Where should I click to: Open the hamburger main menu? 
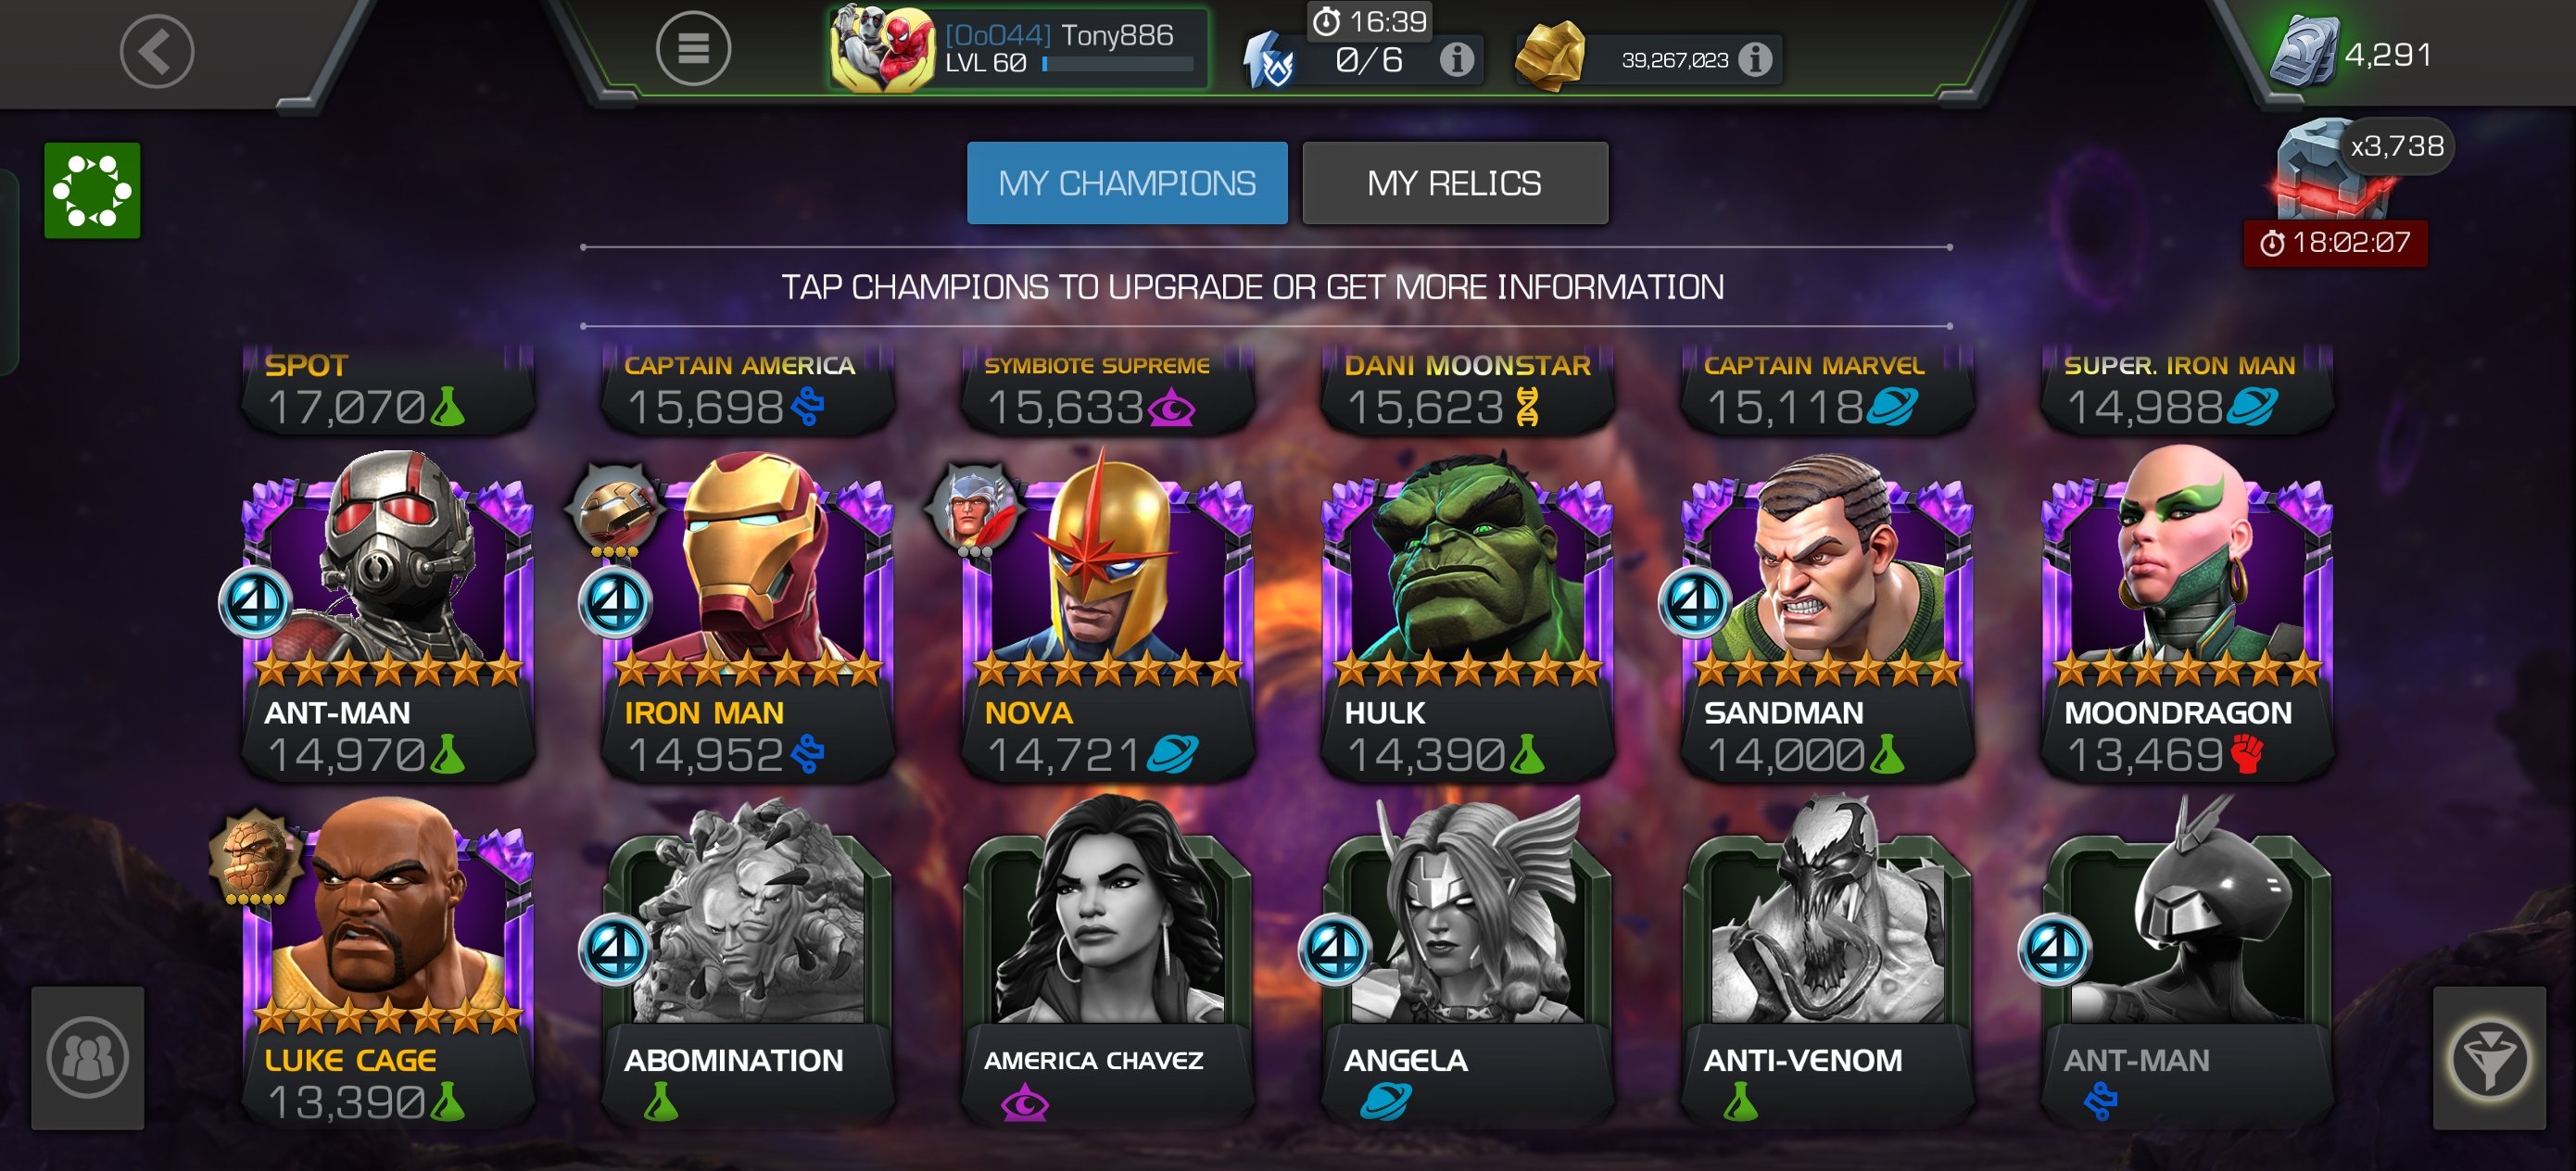693,48
